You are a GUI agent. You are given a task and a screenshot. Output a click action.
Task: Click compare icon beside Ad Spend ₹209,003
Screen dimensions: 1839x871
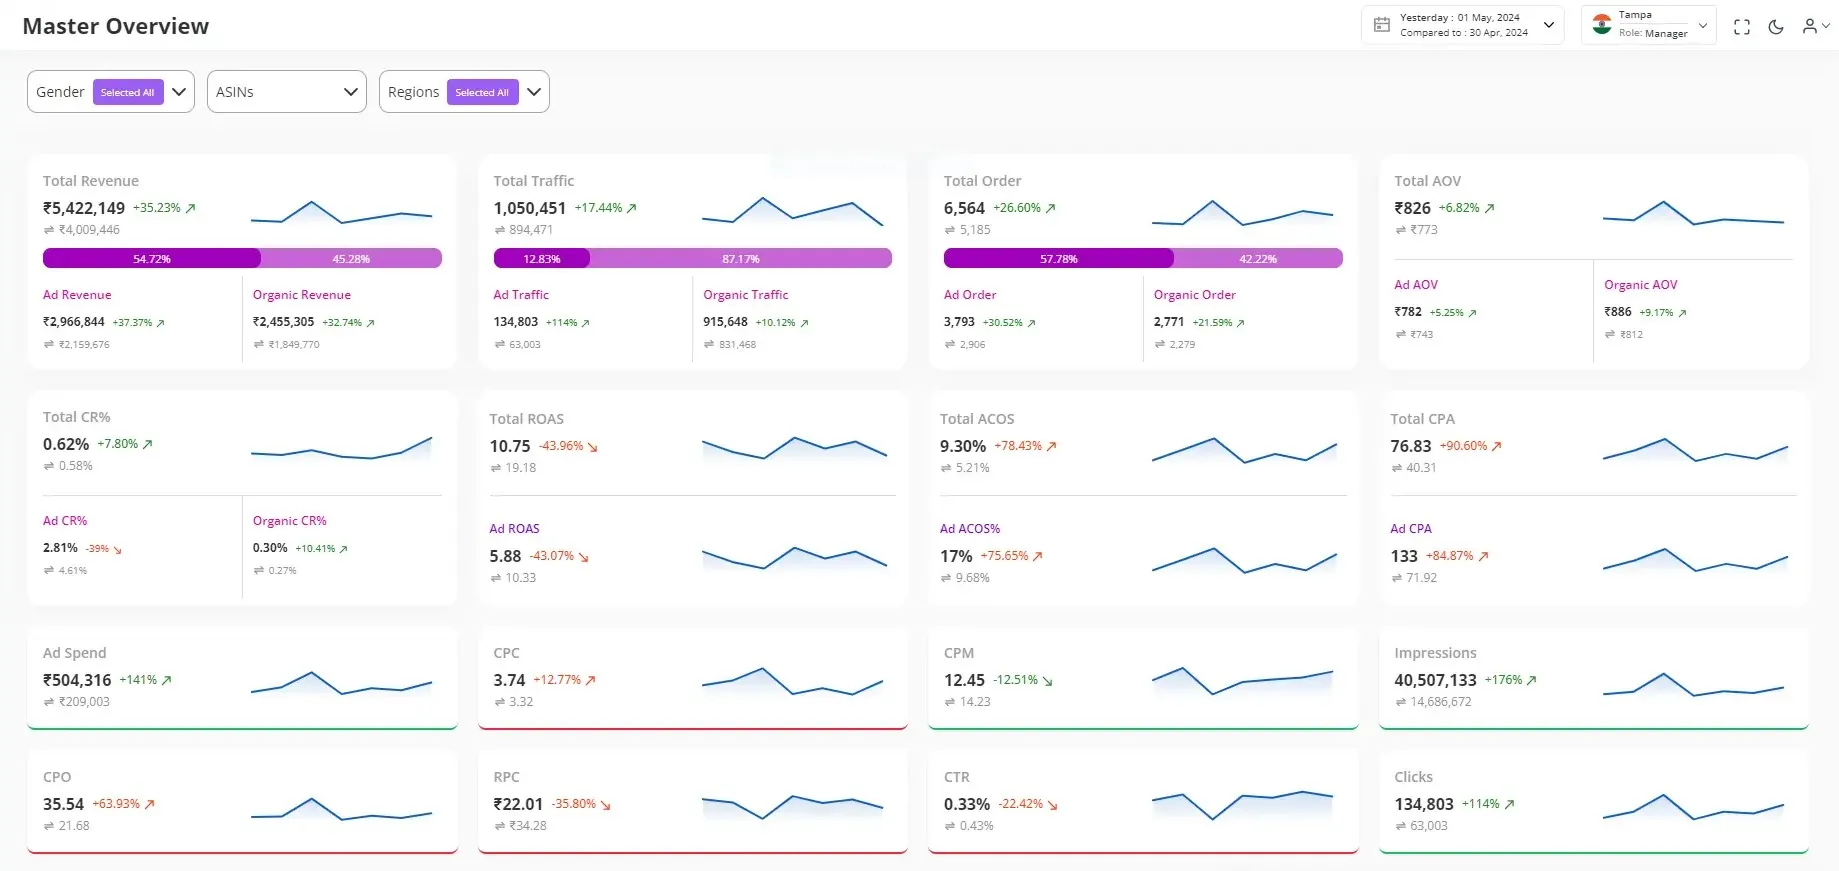[x=48, y=702]
